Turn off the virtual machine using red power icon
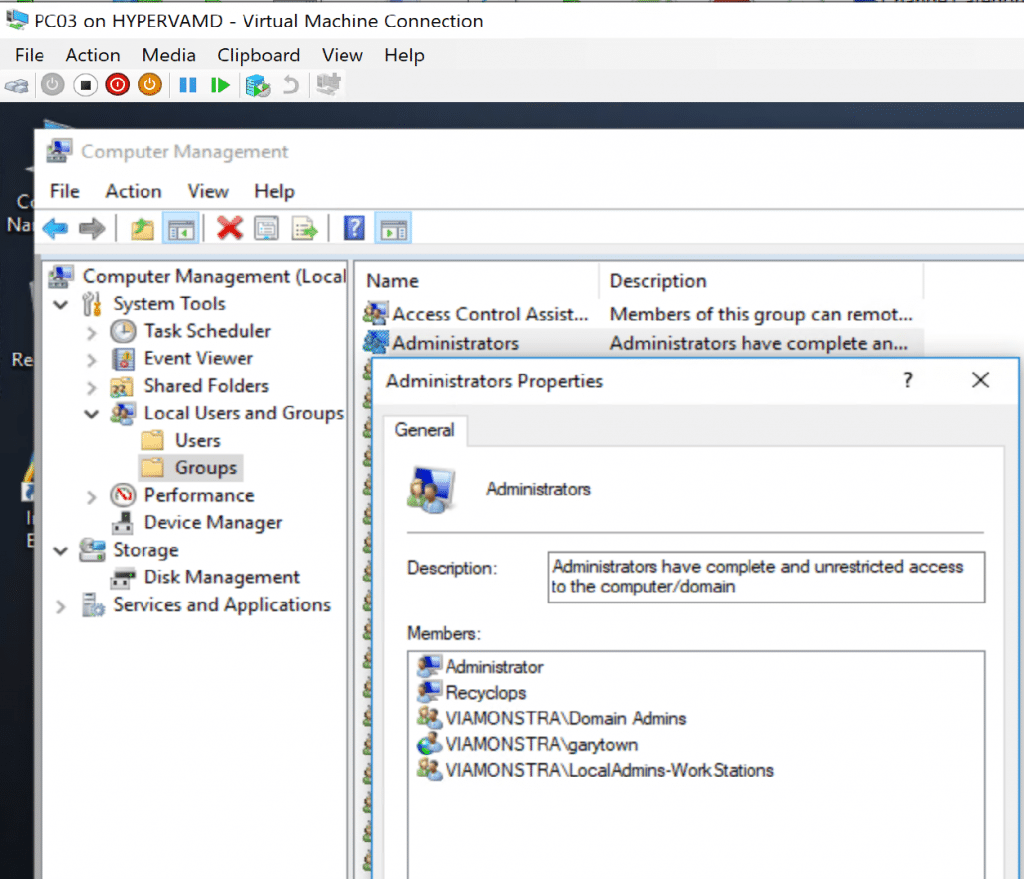The width and height of the screenshot is (1024, 879). [117, 85]
